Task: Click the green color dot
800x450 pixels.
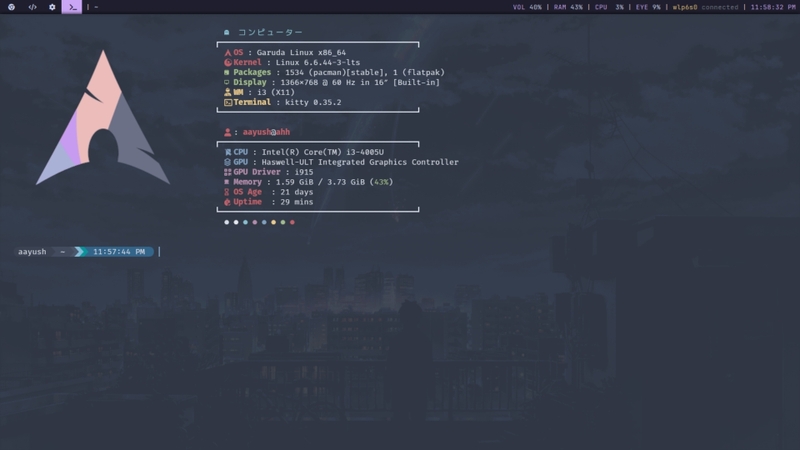Action: point(283,222)
